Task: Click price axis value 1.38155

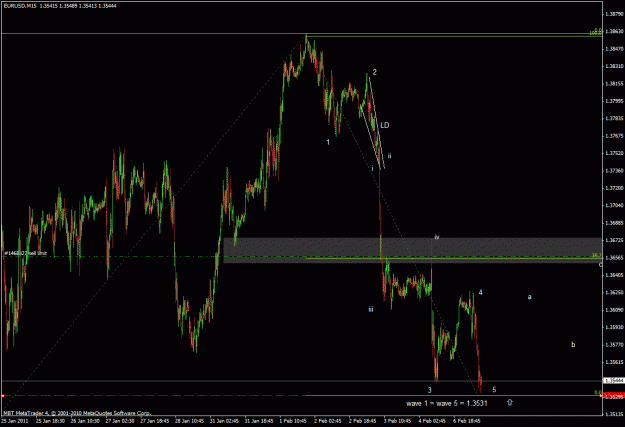Action: click(614, 84)
